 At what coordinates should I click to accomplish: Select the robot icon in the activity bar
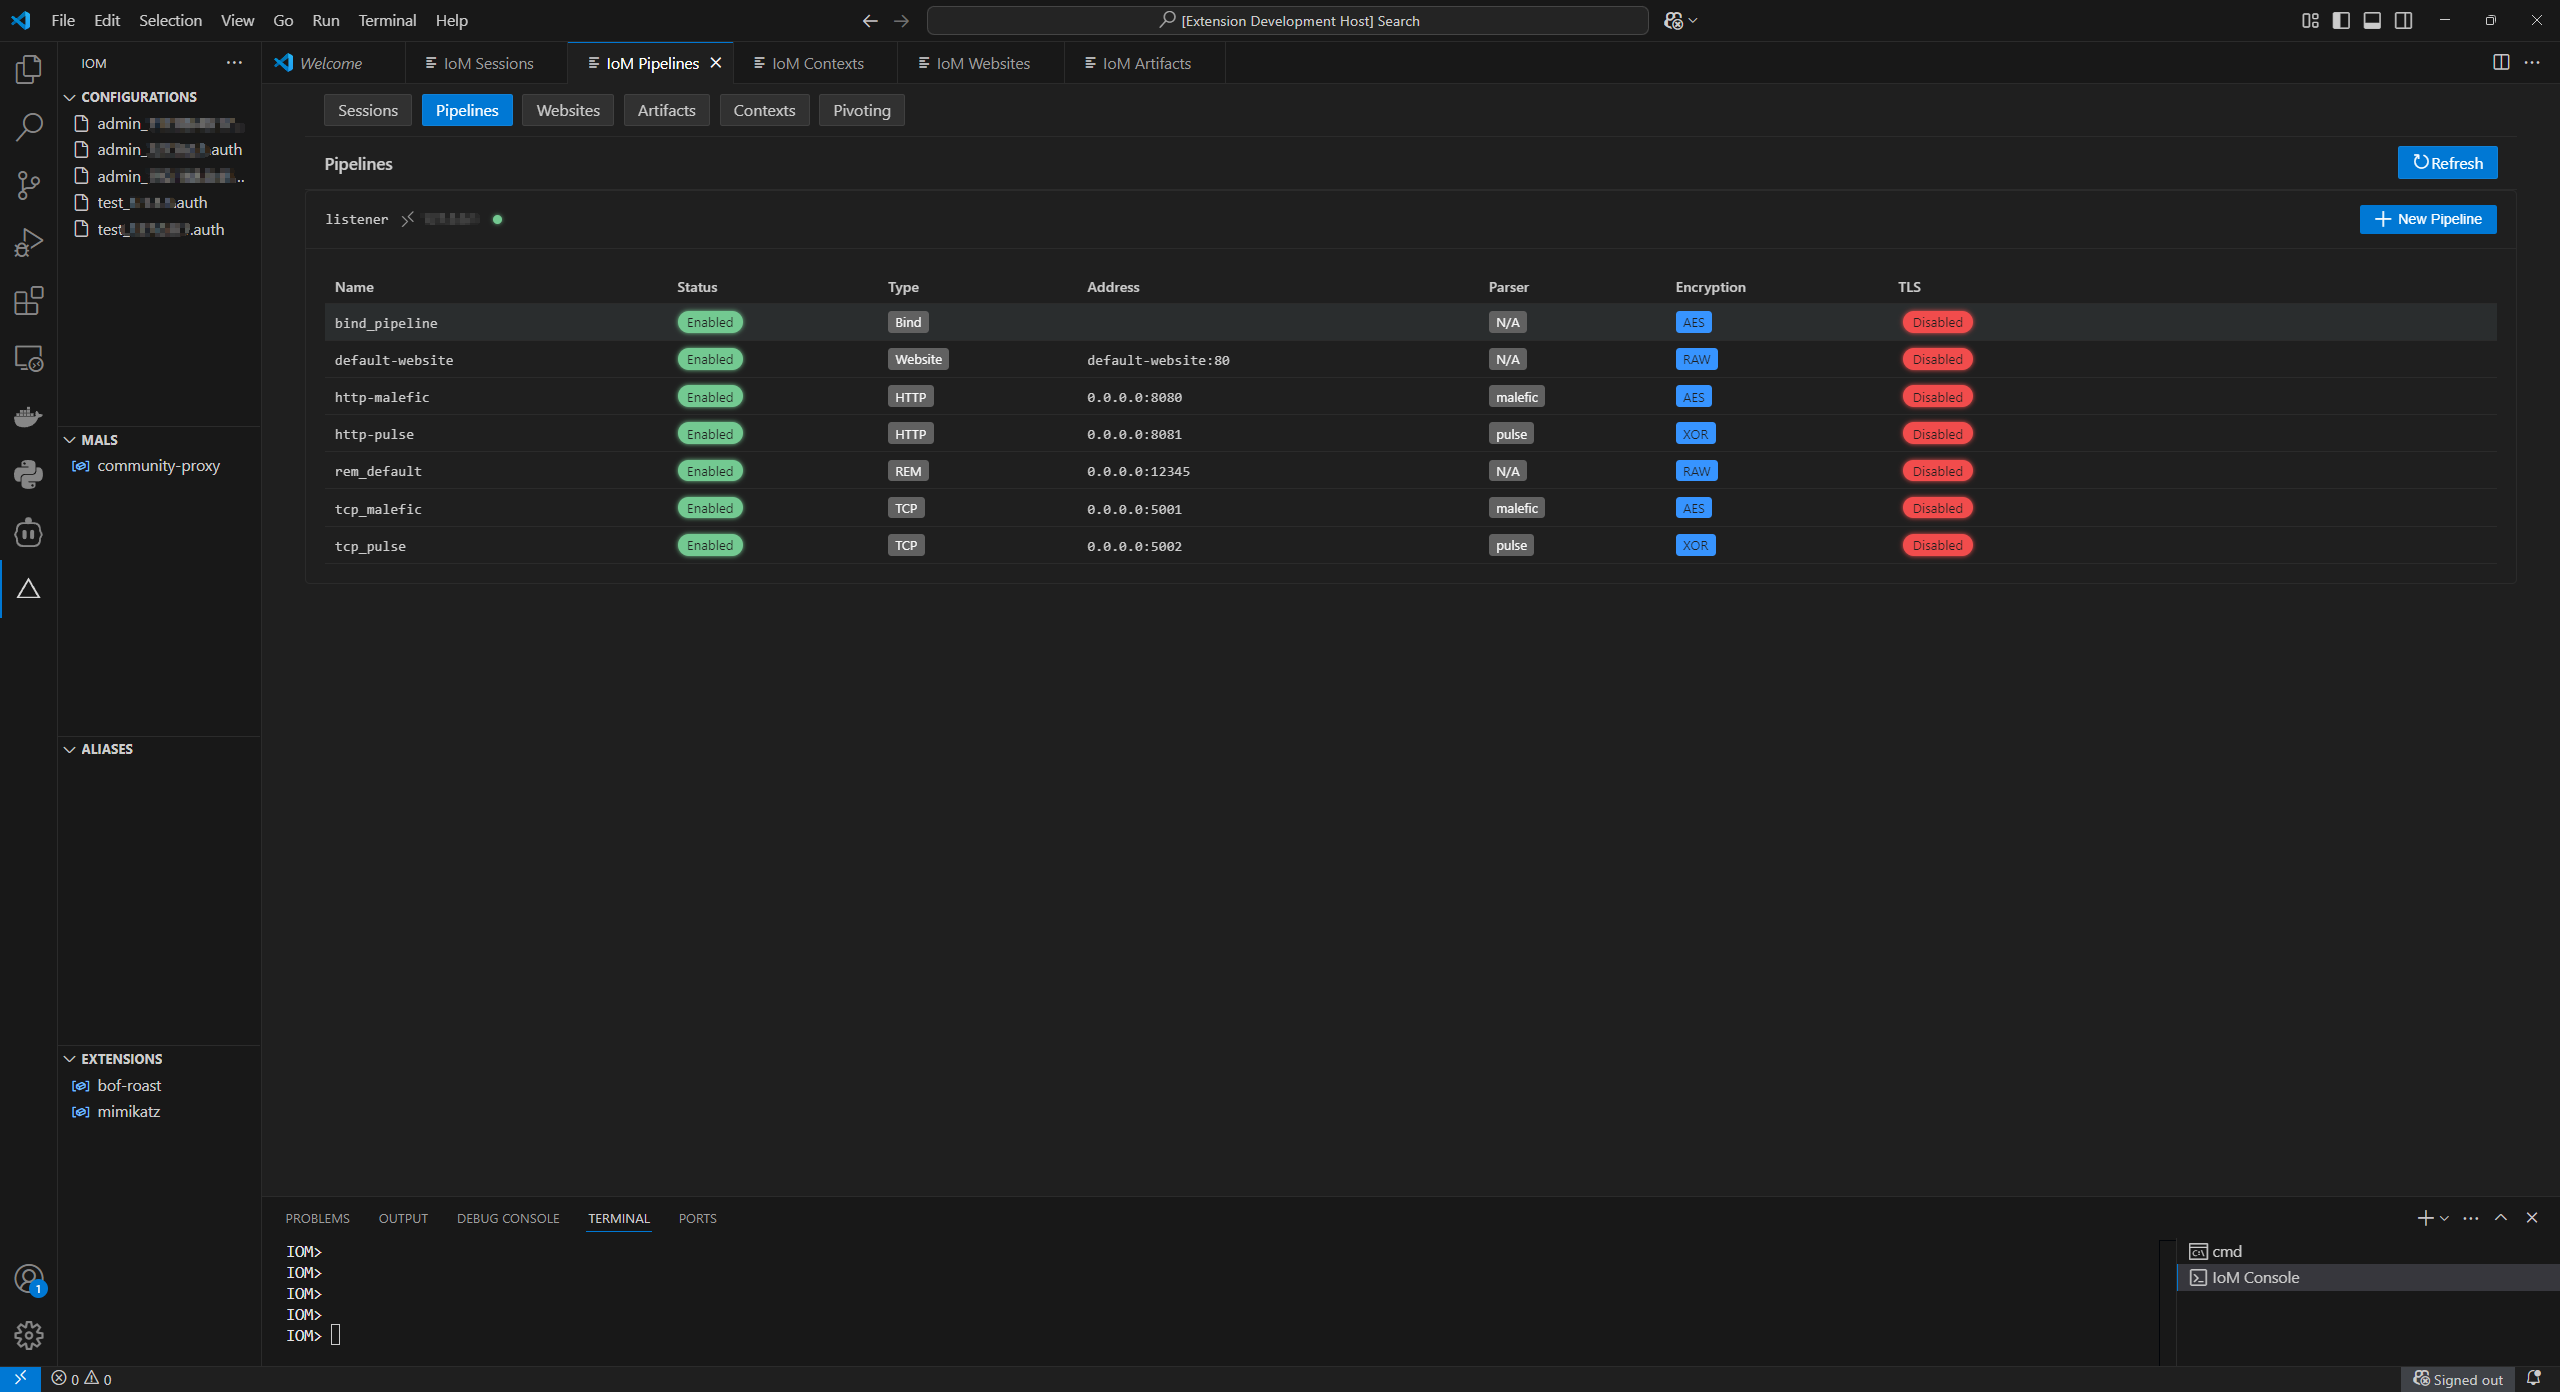(x=29, y=532)
